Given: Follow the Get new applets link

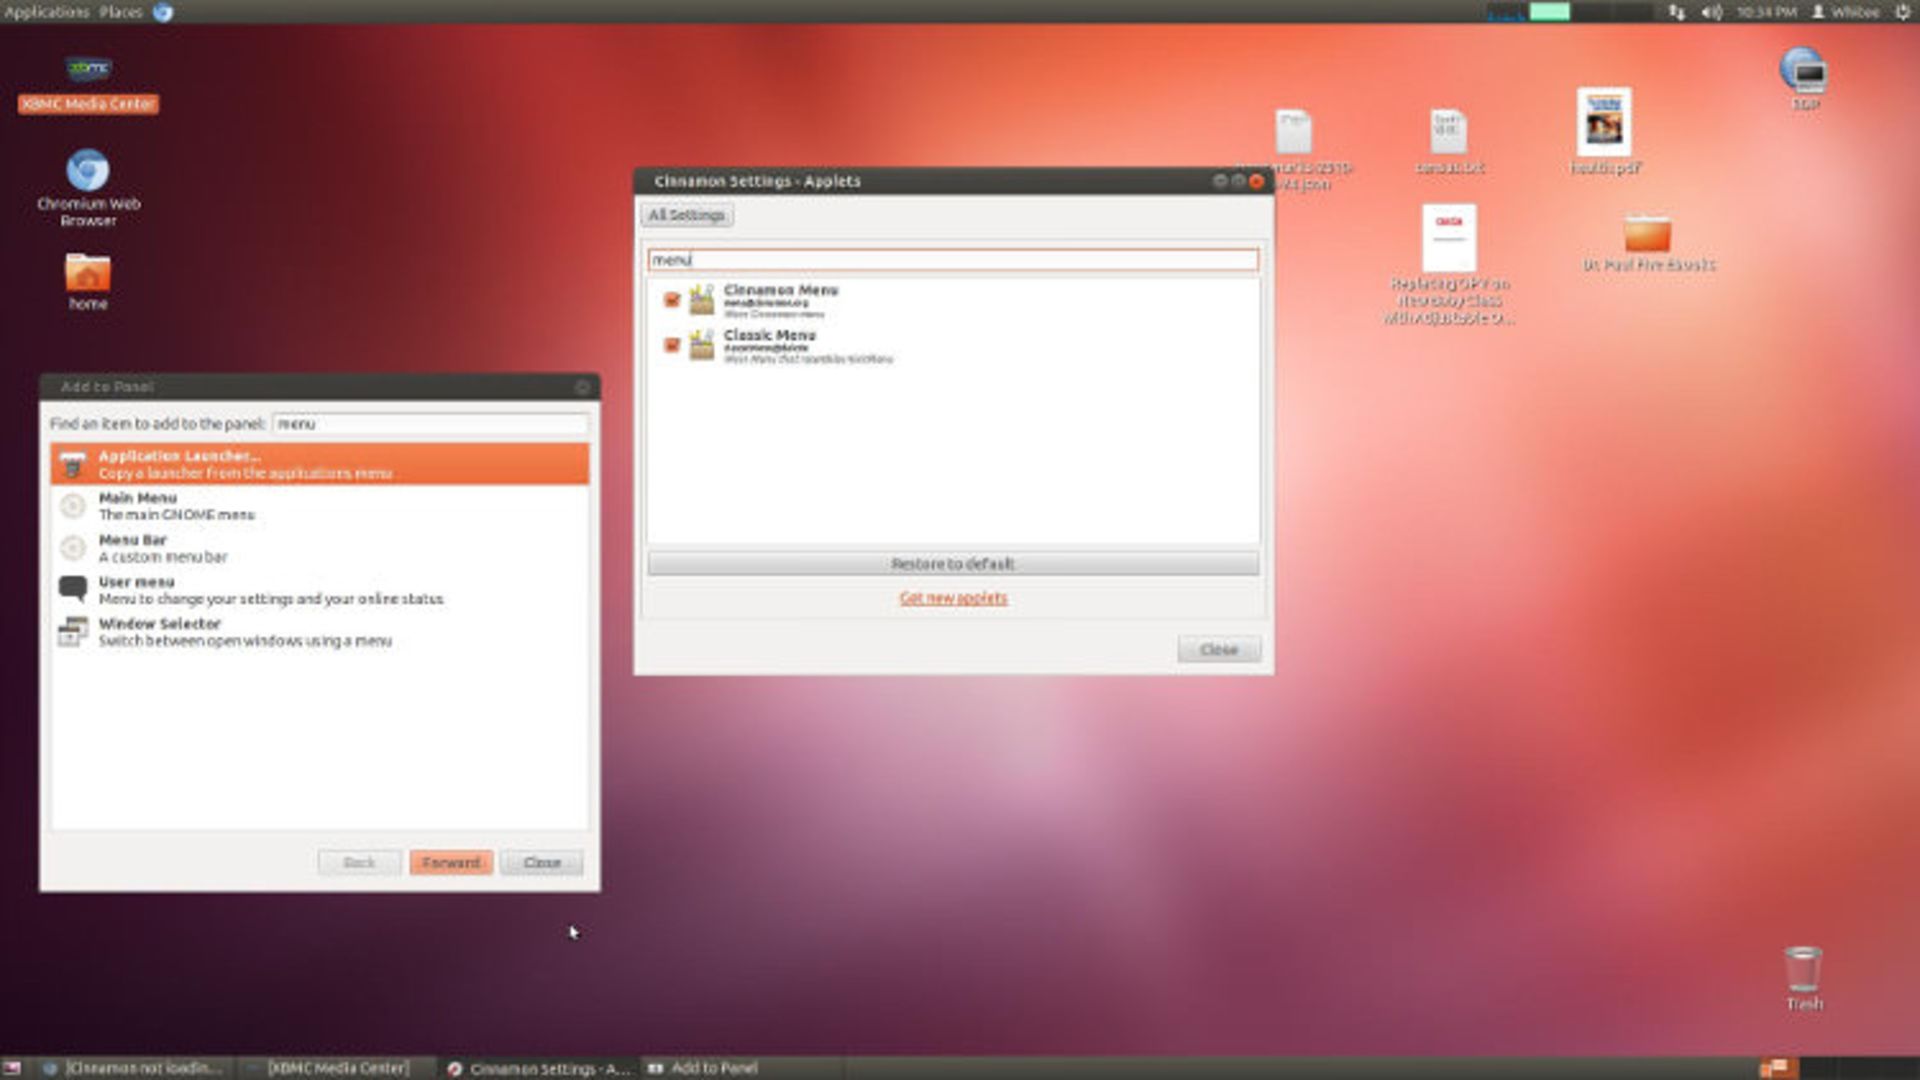Looking at the screenshot, I should 953,598.
